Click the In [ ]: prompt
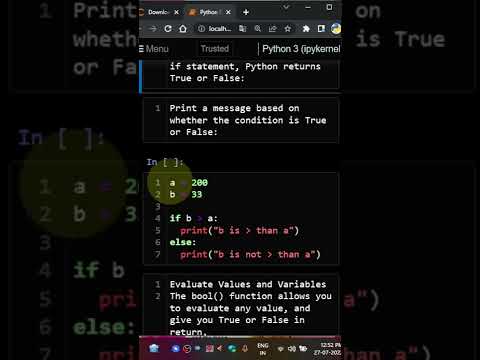 click(165, 162)
